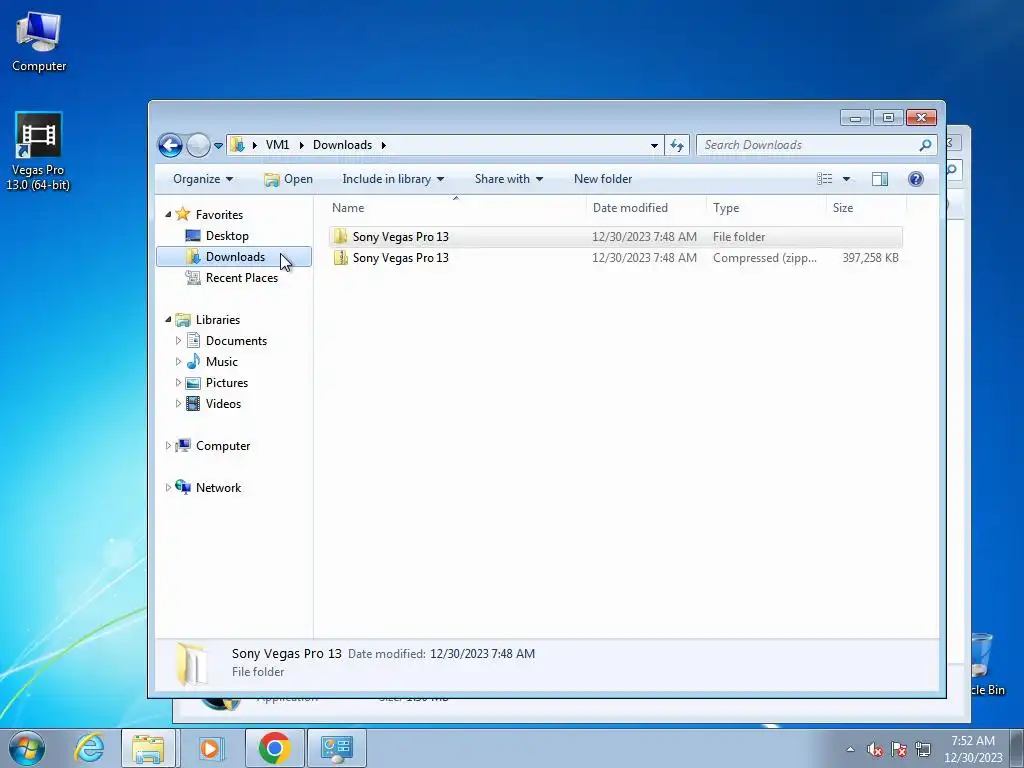Click the Forward navigation arrow
1024x768 pixels.
(198, 145)
